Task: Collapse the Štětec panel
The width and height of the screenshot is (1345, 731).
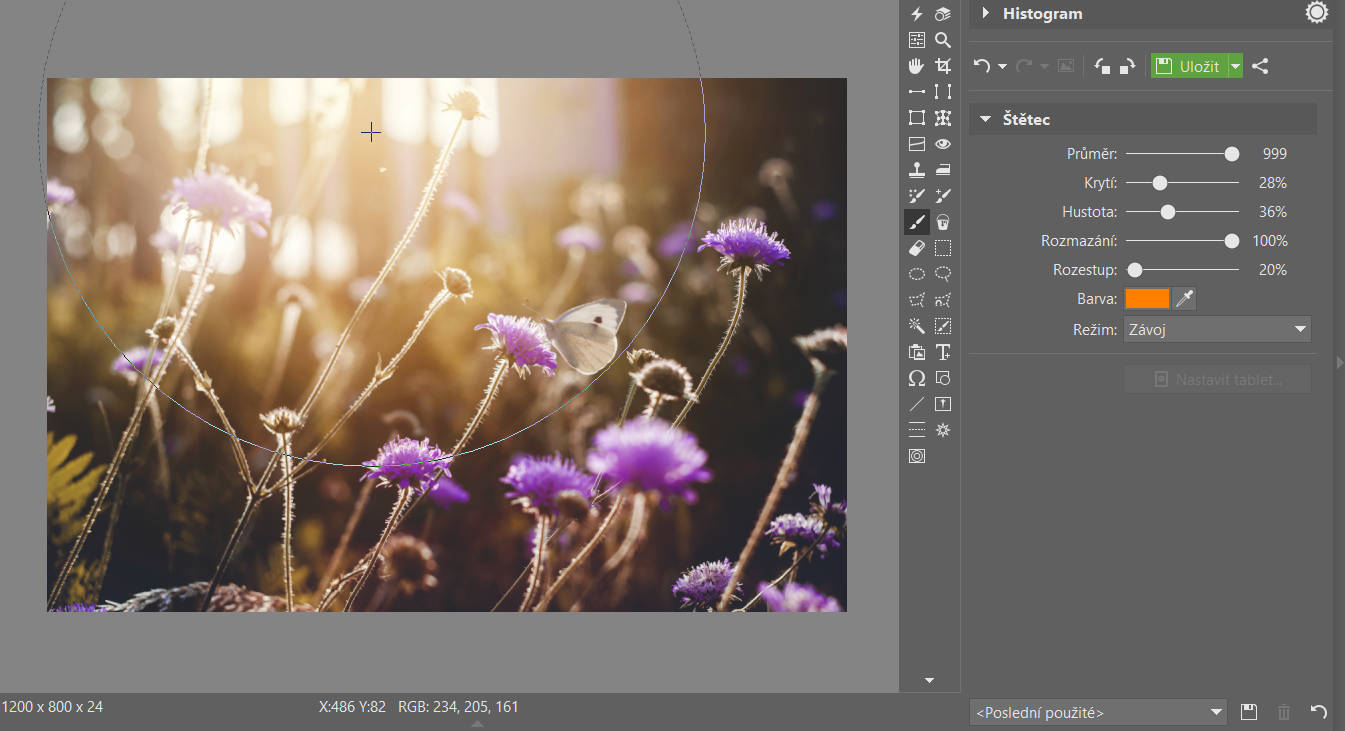Action: pyautogui.click(x=985, y=119)
